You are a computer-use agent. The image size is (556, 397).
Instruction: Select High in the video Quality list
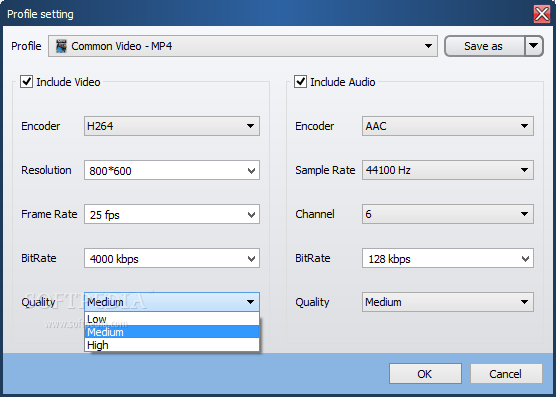172,345
